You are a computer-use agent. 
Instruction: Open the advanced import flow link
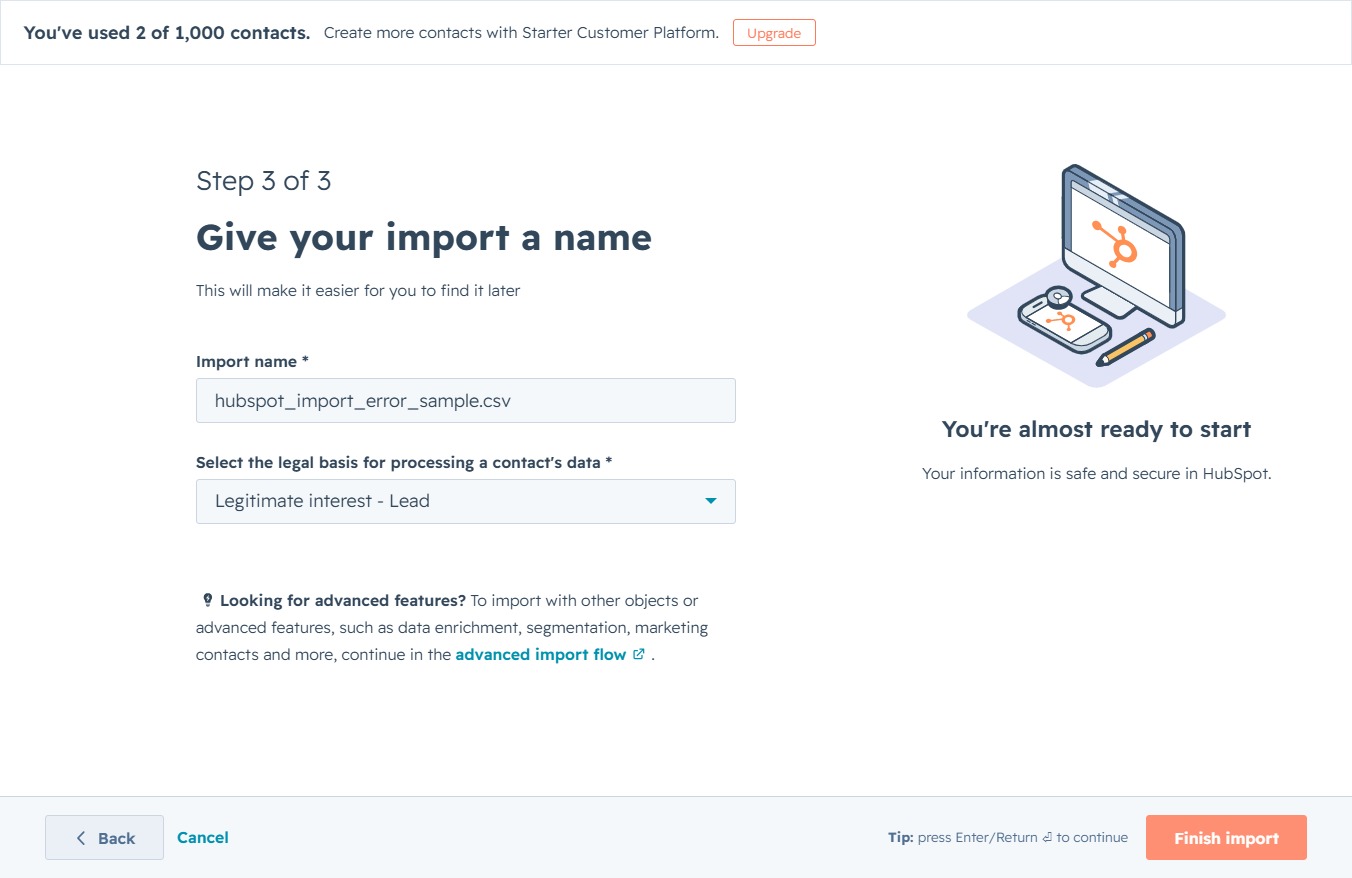pyautogui.click(x=541, y=655)
